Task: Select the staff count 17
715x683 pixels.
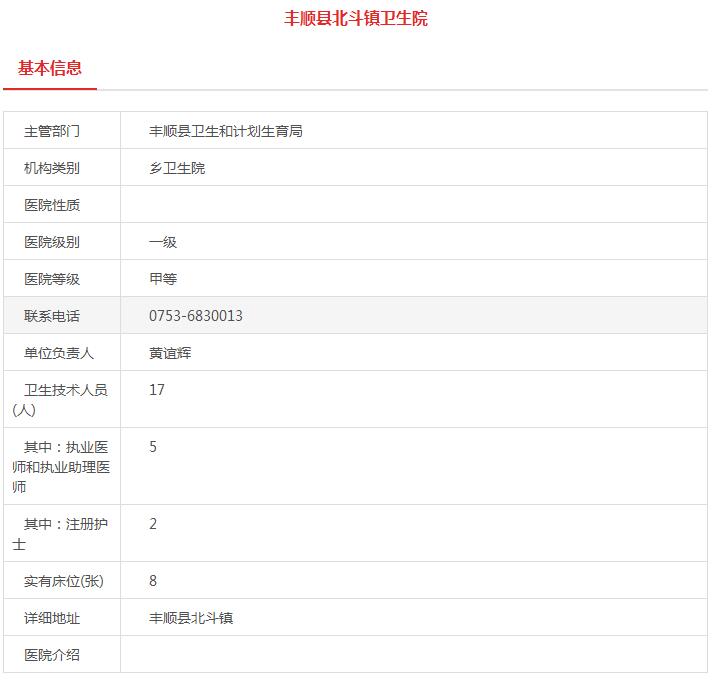Action: pos(157,390)
